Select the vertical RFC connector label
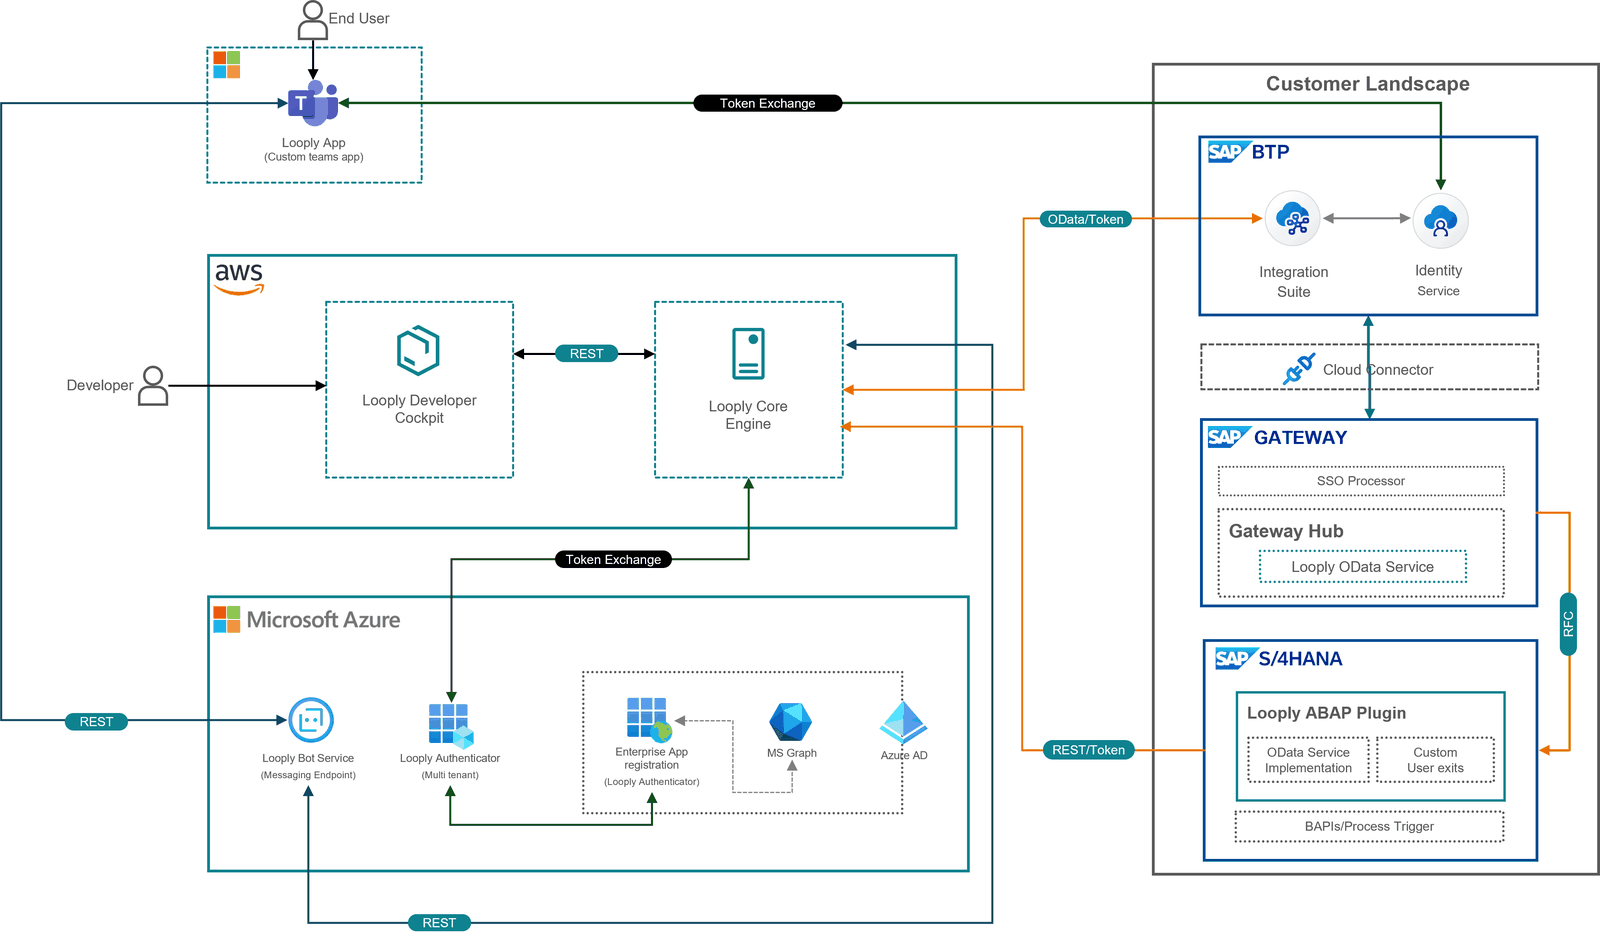The width and height of the screenshot is (1600, 938). [1569, 624]
